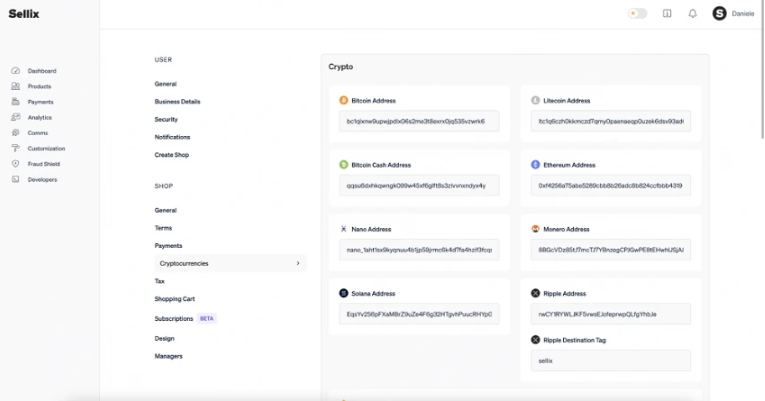Click the notifications bell icon

tap(692, 14)
